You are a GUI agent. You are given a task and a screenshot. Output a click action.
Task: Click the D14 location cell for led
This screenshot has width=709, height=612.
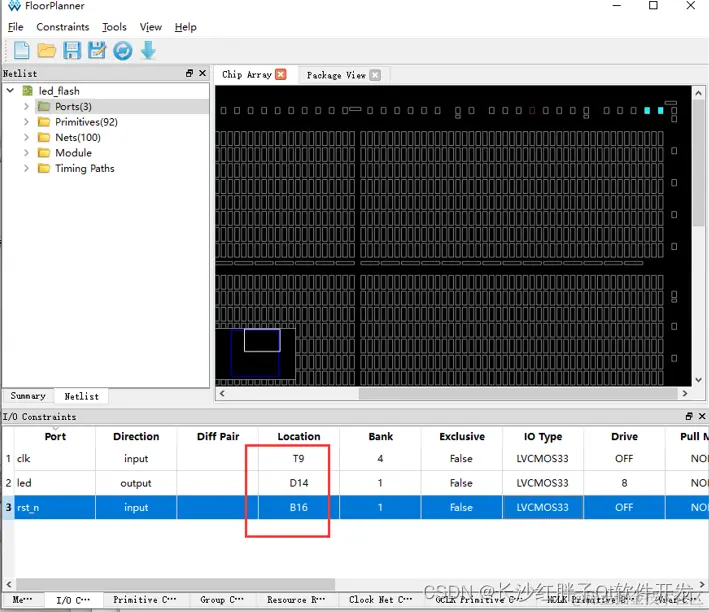click(x=298, y=483)
